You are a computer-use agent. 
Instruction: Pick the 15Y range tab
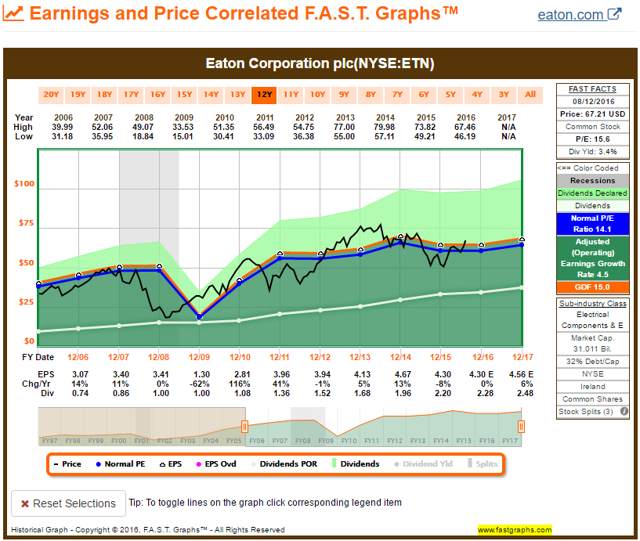[x=184, y=95]
